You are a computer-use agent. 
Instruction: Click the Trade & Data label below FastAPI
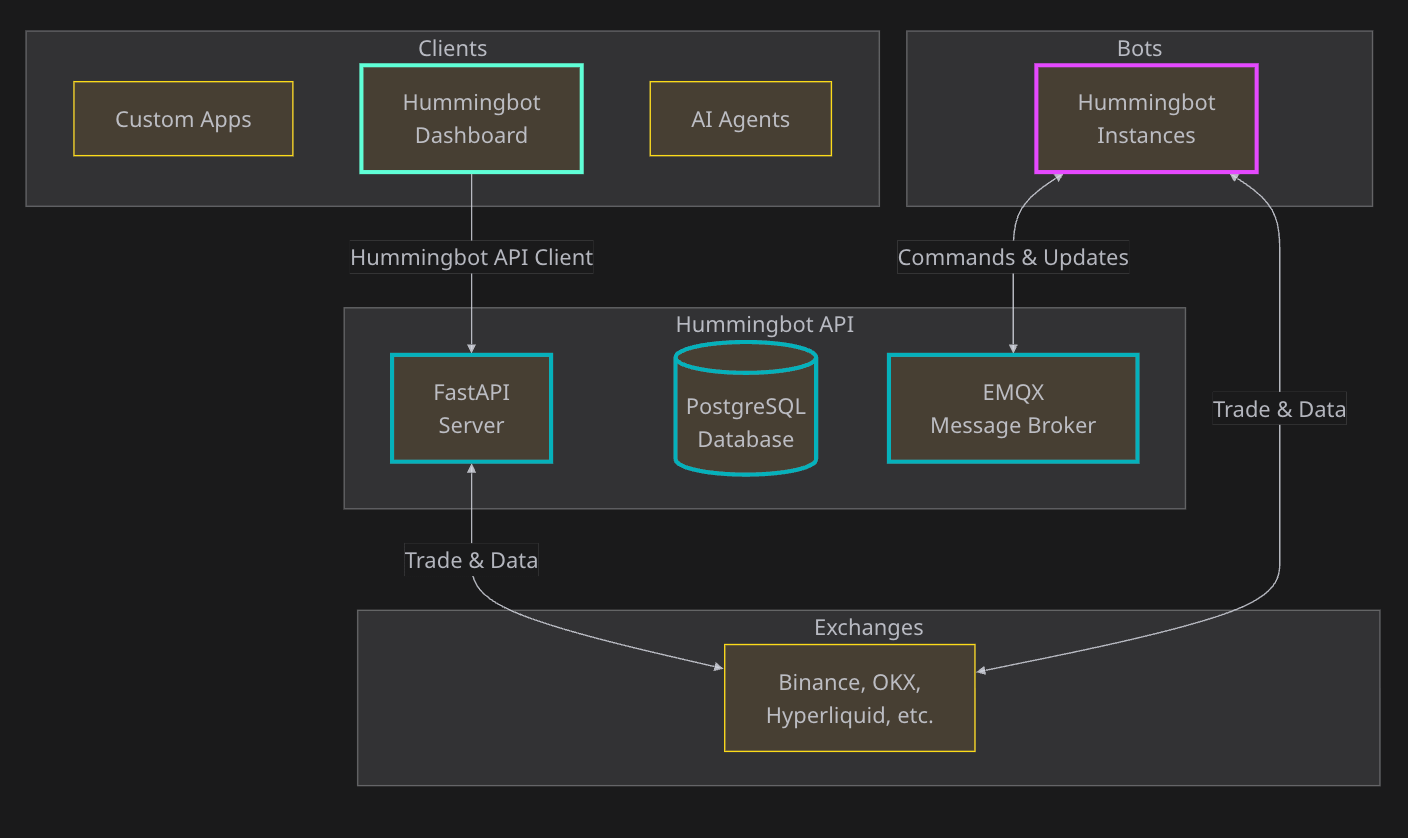pyautogui.click(x=471, y=560)
